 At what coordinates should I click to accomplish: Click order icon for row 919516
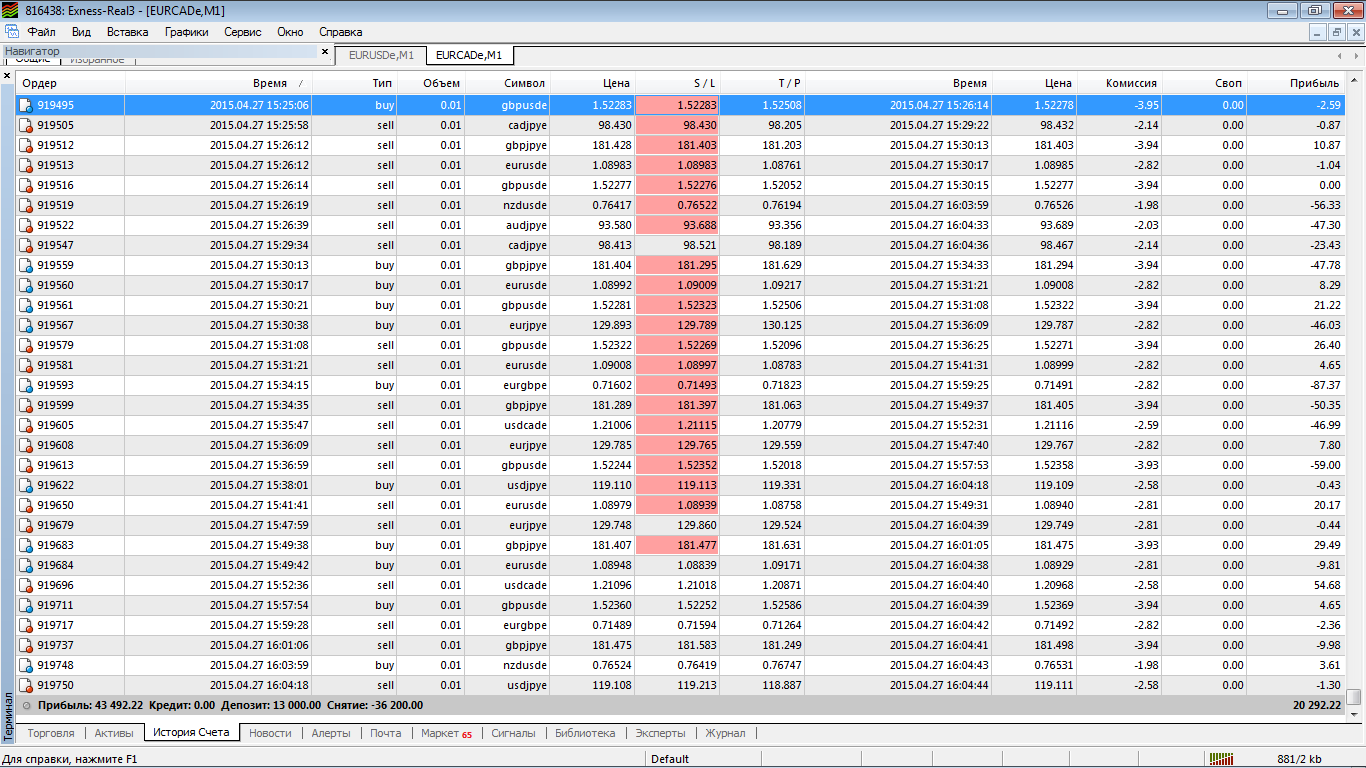pos(26,185)
